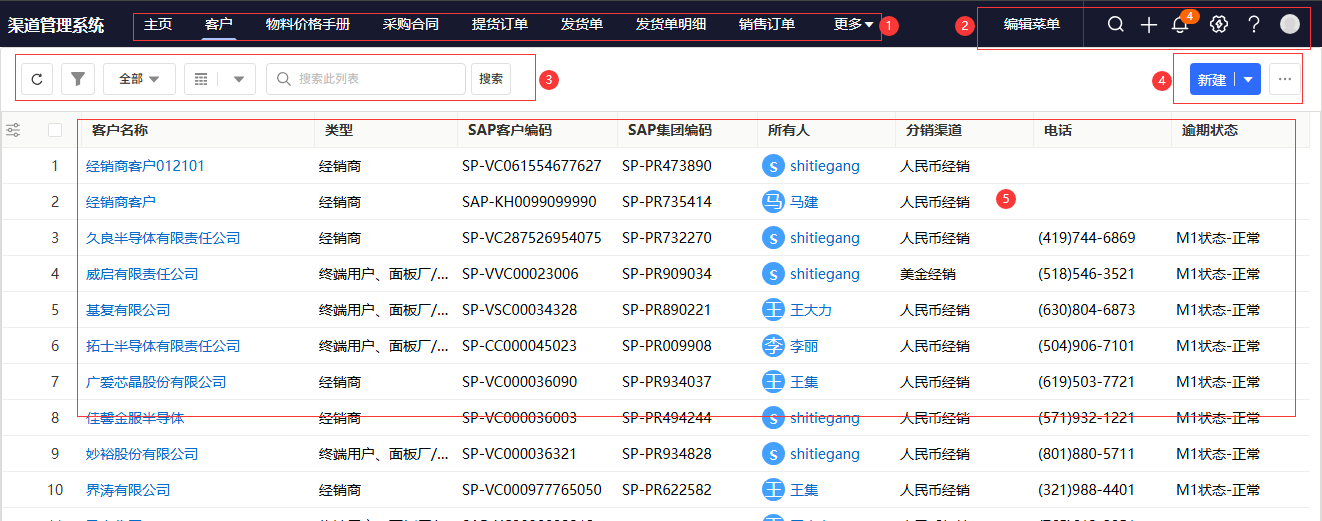Open the 更多 navigation menu

pos(852,24)
